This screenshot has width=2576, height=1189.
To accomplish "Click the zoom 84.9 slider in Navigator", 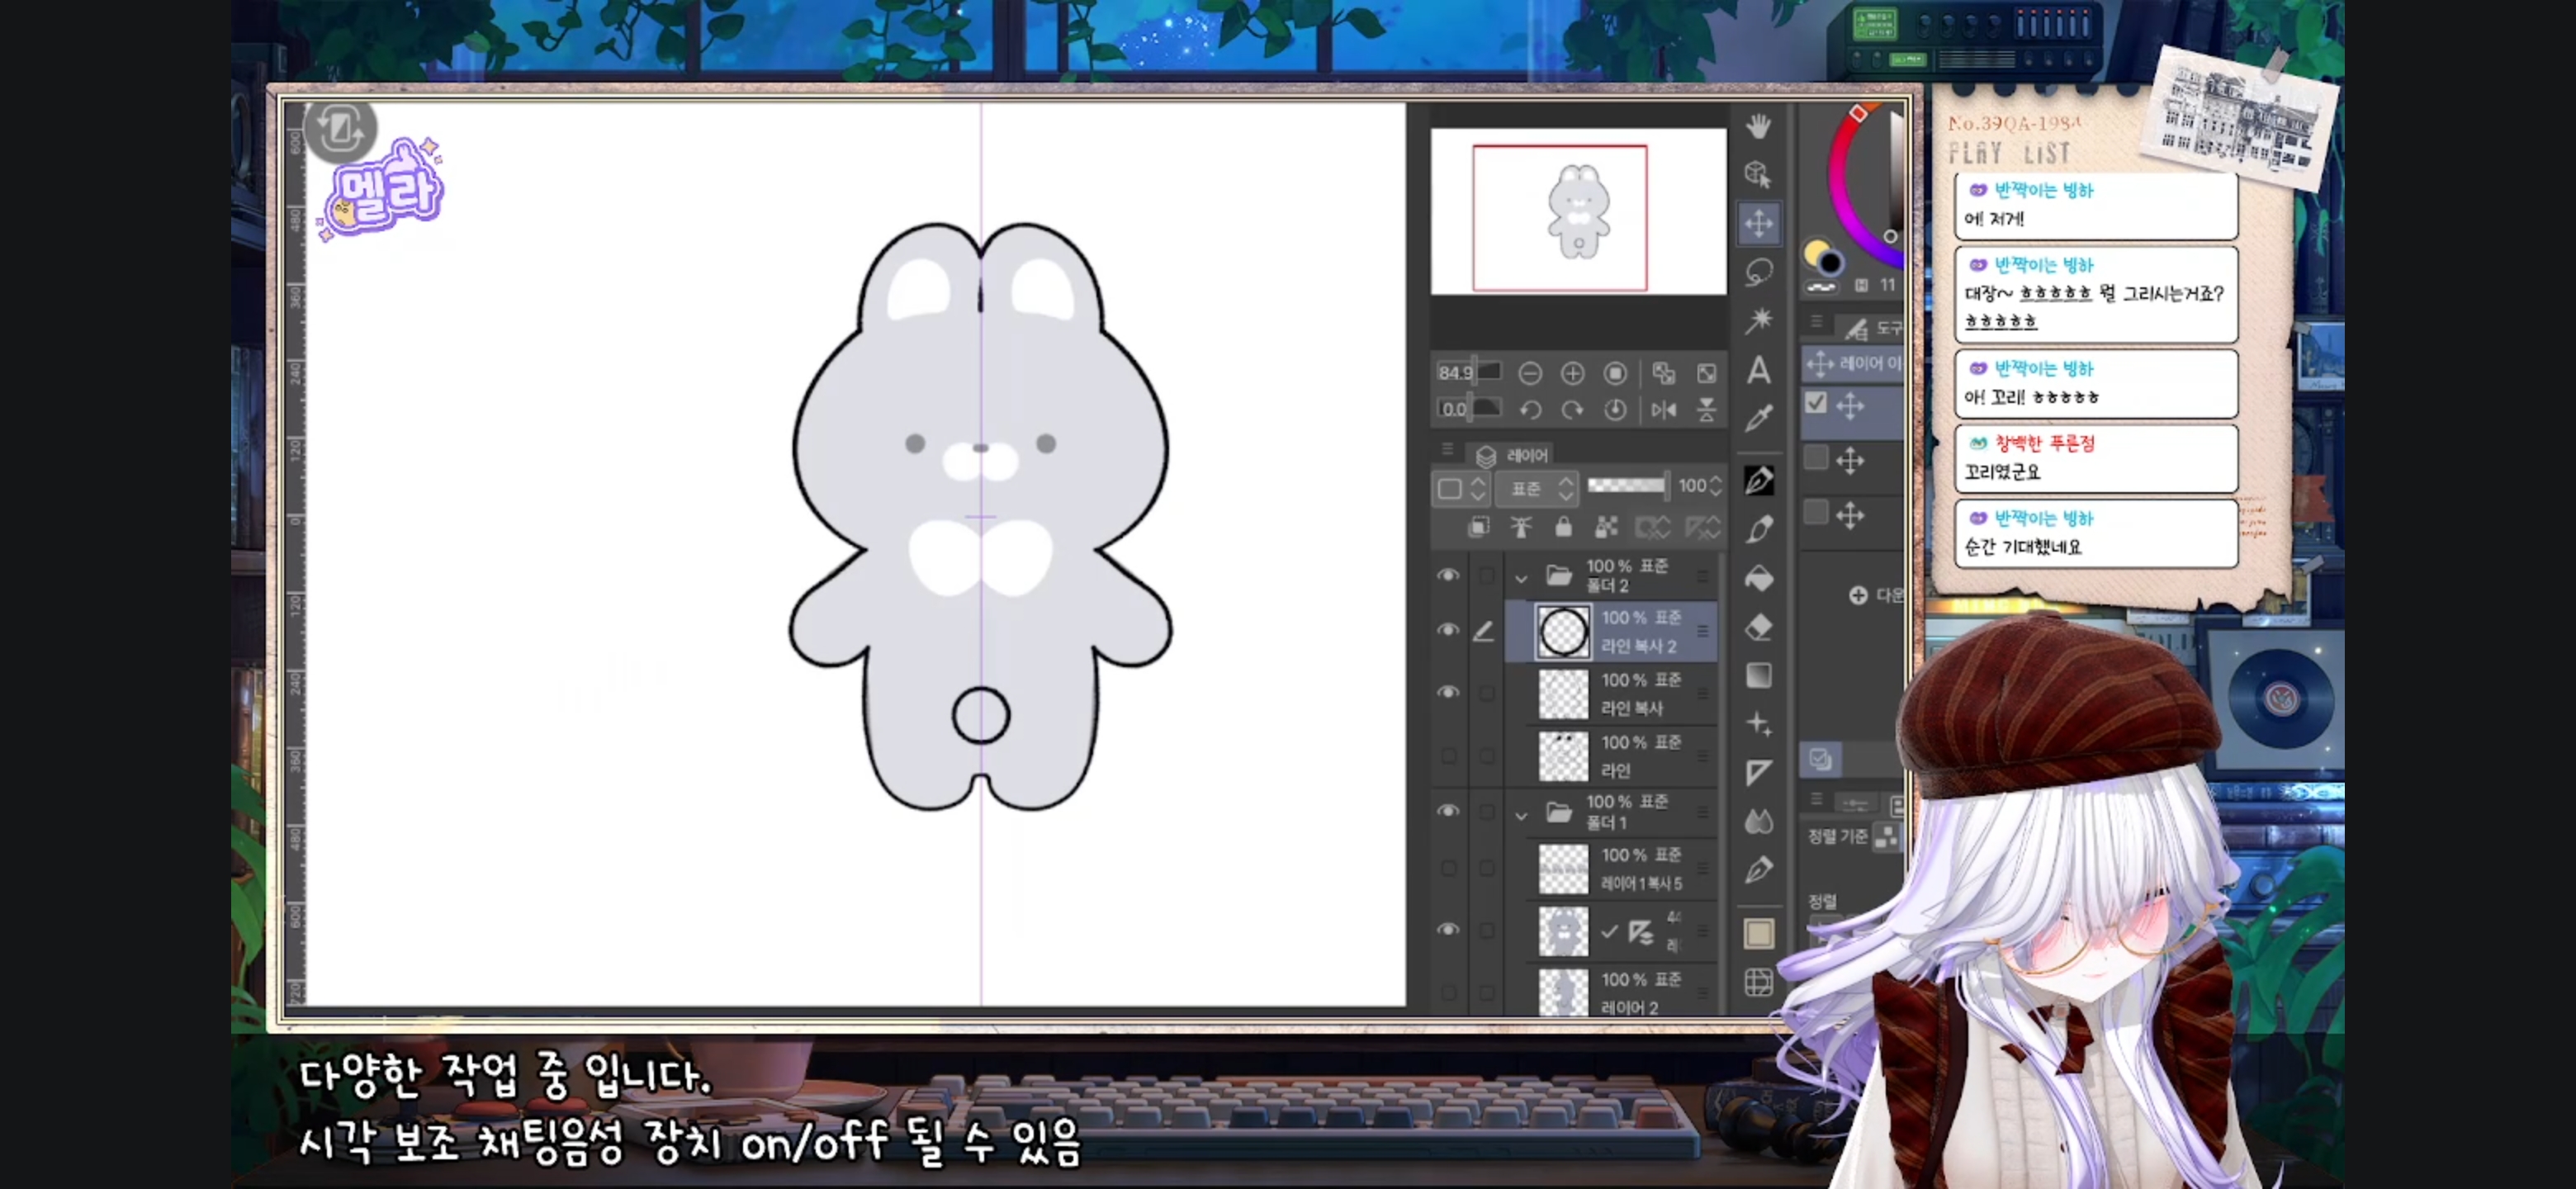I will 1469,372.
